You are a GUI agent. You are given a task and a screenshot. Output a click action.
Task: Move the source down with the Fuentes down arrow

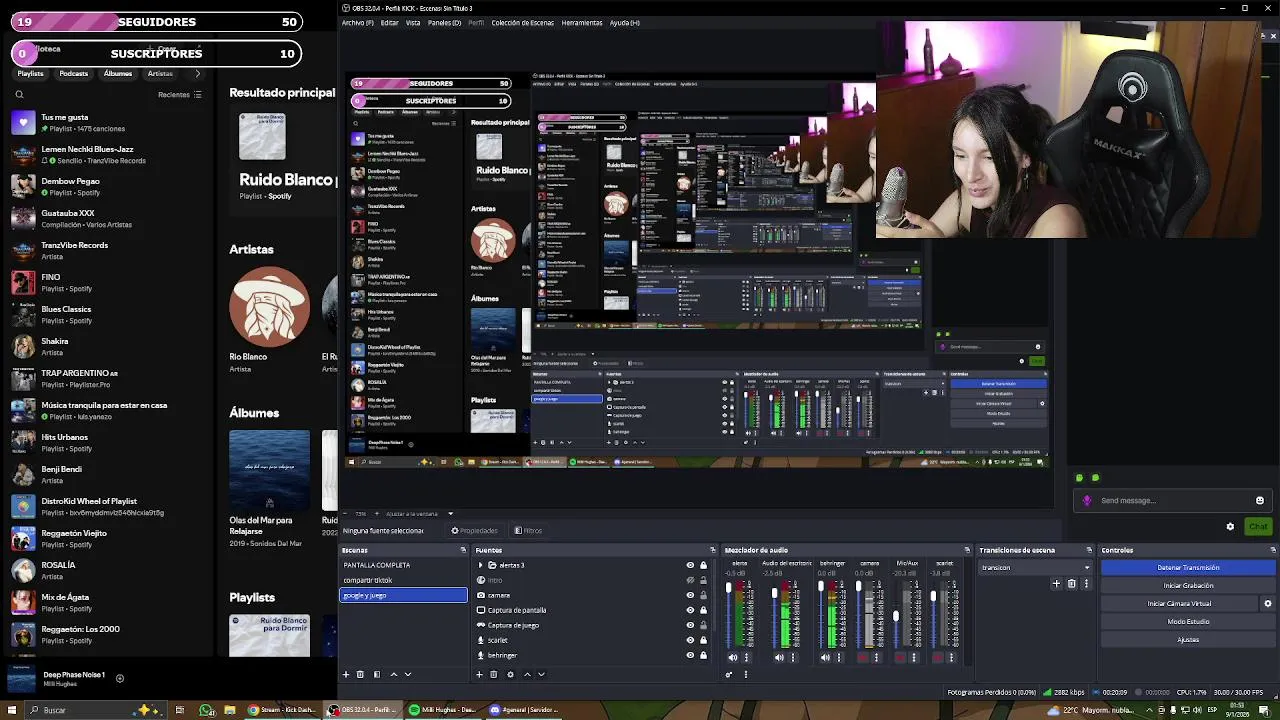pyautogui.click(x=541, y=674)
